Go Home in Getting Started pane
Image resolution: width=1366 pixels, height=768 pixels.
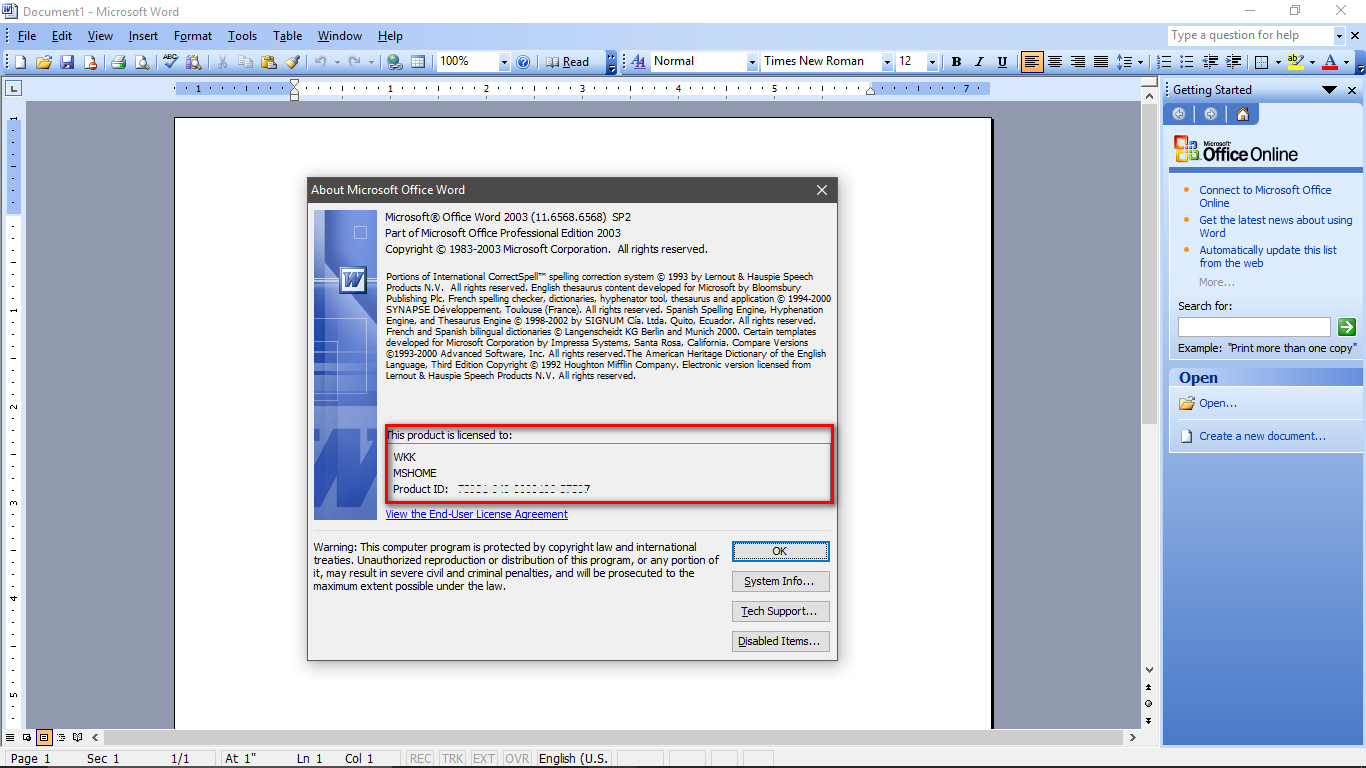tap(1242, 114)
